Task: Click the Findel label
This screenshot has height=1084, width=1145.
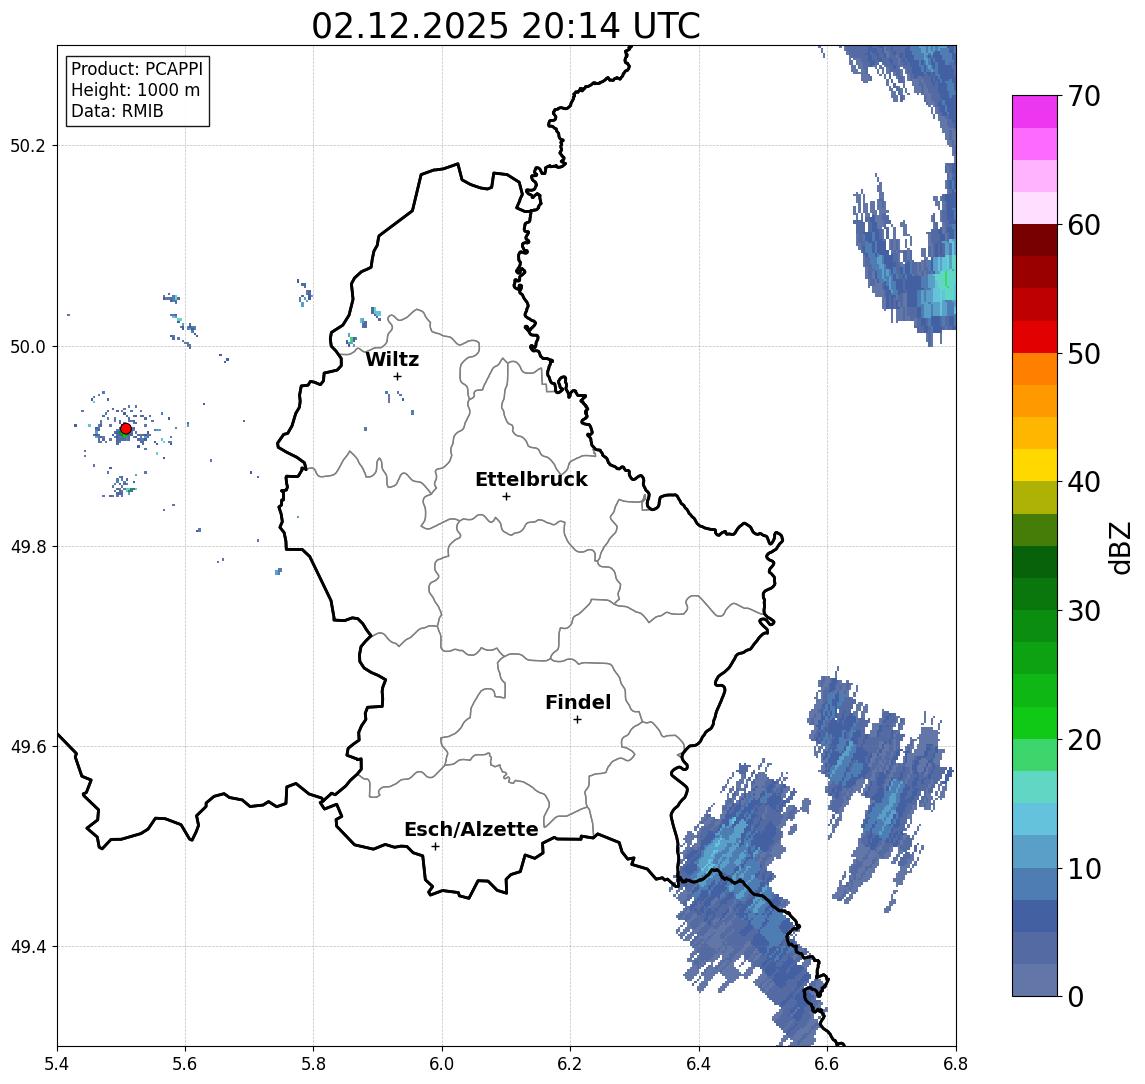Action: pyautogui.click(x=578, y=703)
